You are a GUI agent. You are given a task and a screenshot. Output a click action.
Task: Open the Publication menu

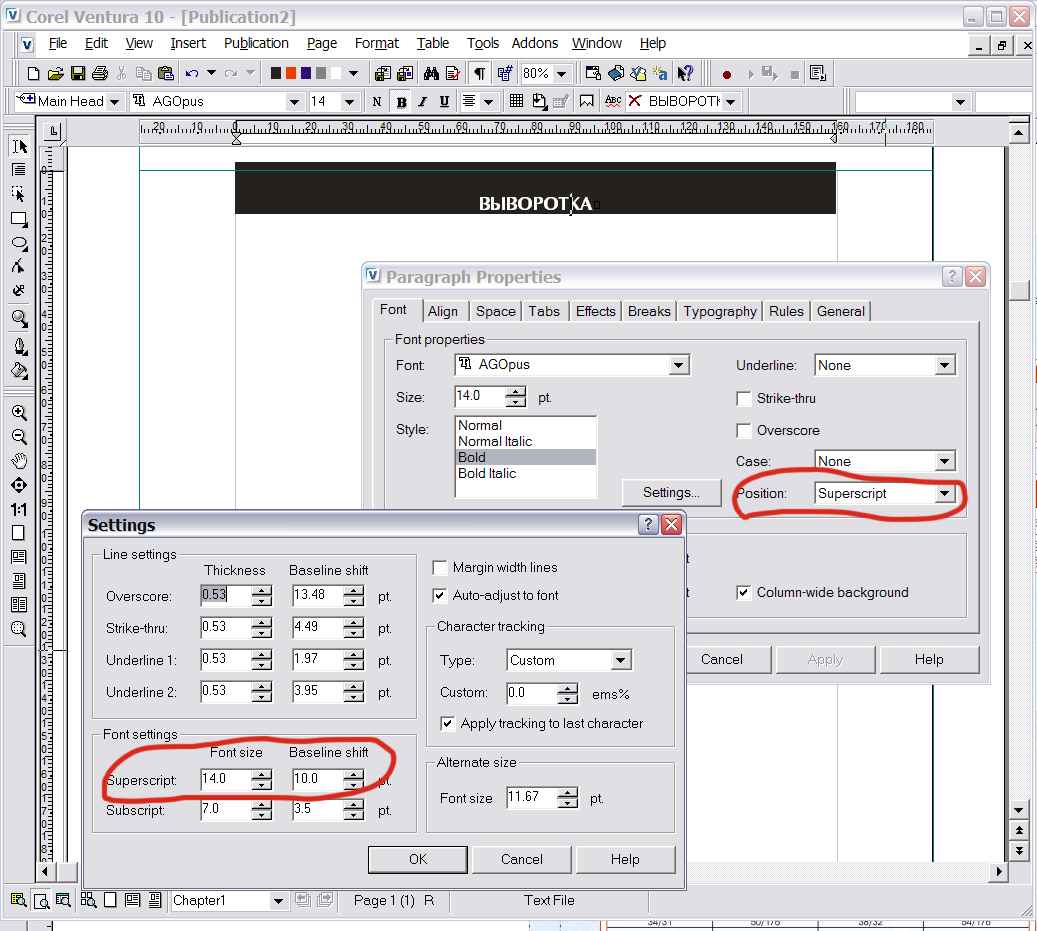[x=256, y=44]
